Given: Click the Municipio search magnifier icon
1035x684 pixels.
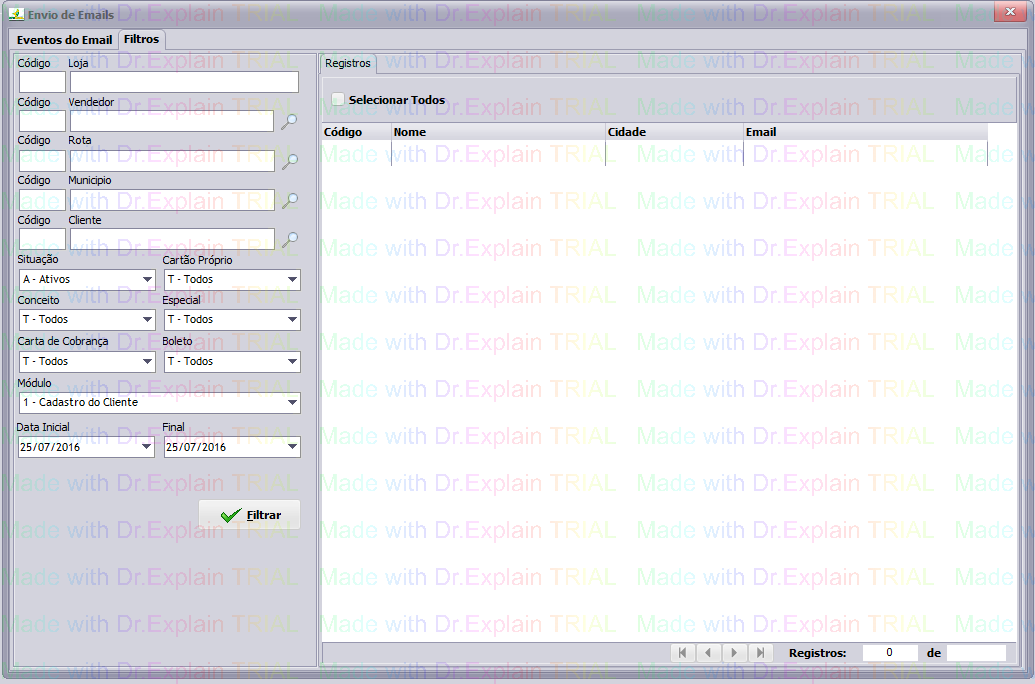Looking at the screenshot, I should point(289,201).
